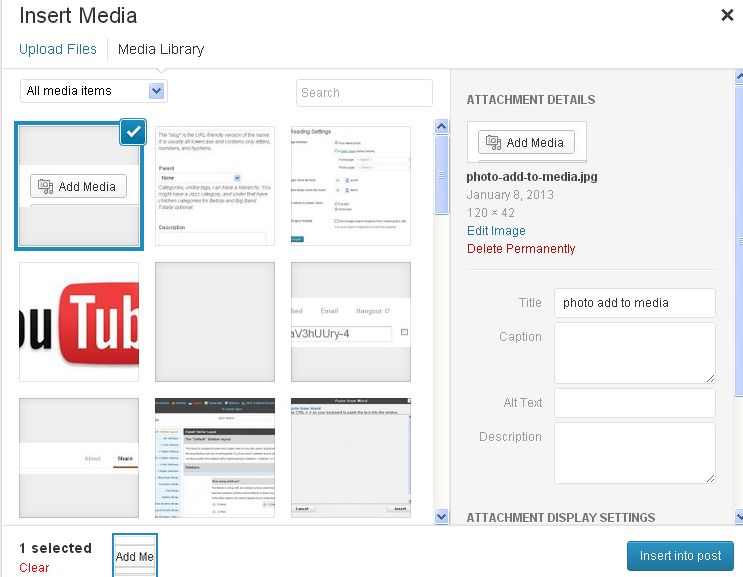Click the Edit Image link

[x=496, y=231]
